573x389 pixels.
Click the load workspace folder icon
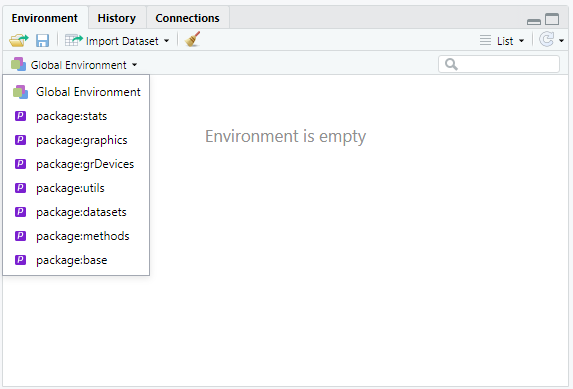pyautogui.click(x=19, y=40)
